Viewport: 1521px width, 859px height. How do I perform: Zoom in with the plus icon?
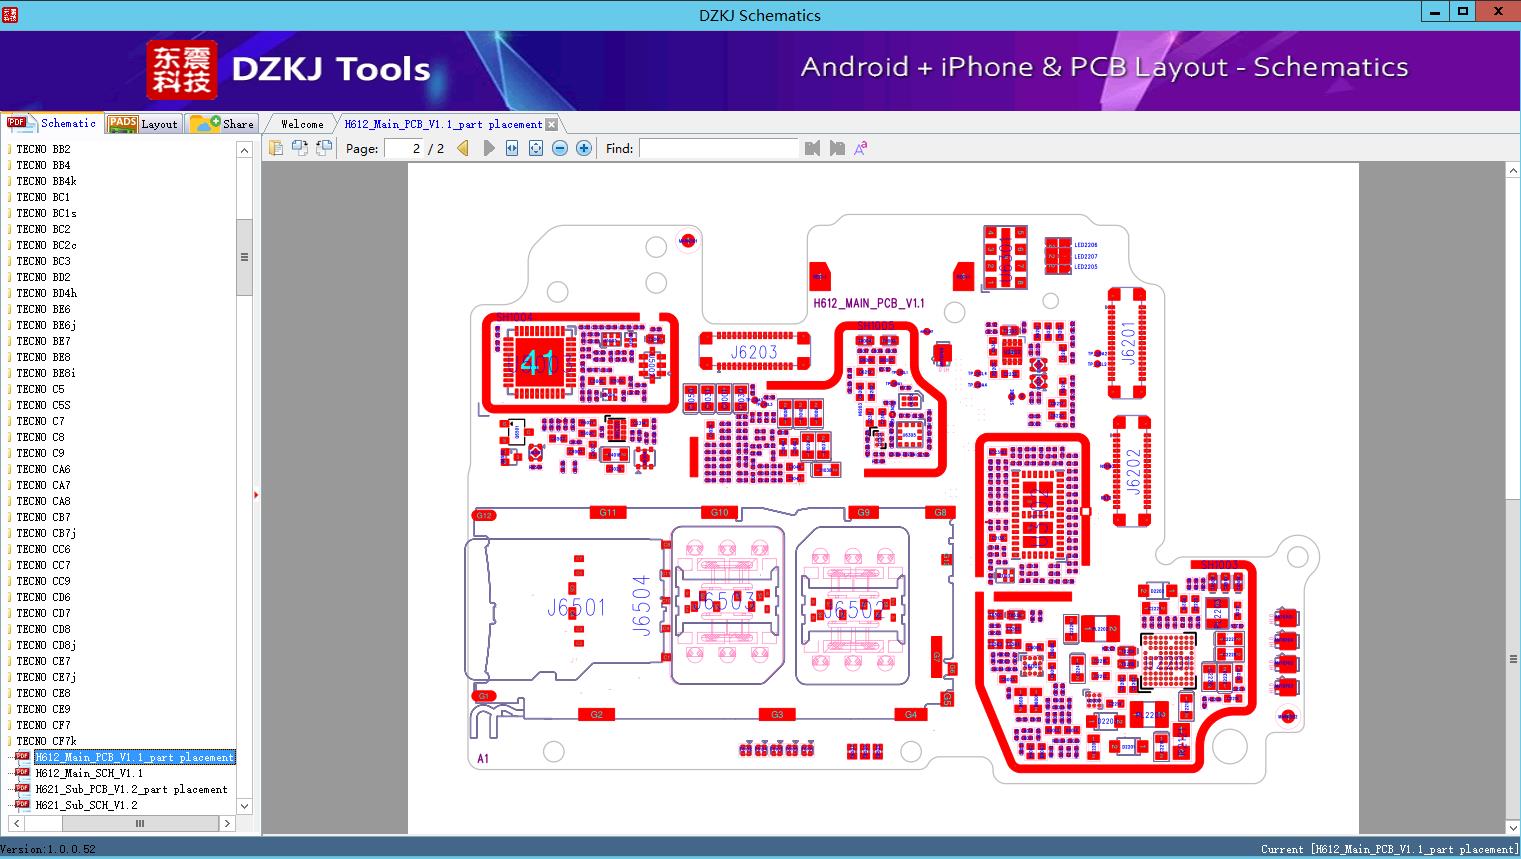coord(584,148)
